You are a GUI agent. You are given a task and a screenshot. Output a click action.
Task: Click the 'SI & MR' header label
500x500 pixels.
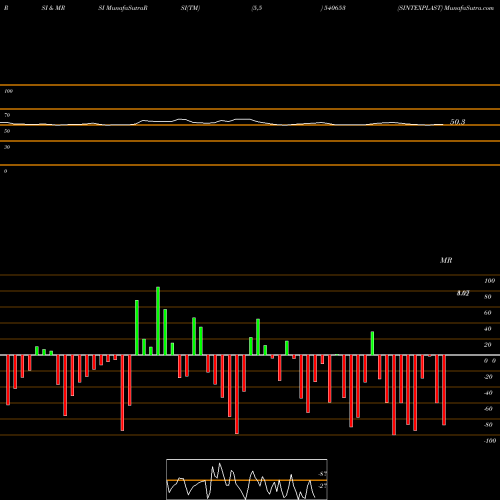(x=53, y=8)
